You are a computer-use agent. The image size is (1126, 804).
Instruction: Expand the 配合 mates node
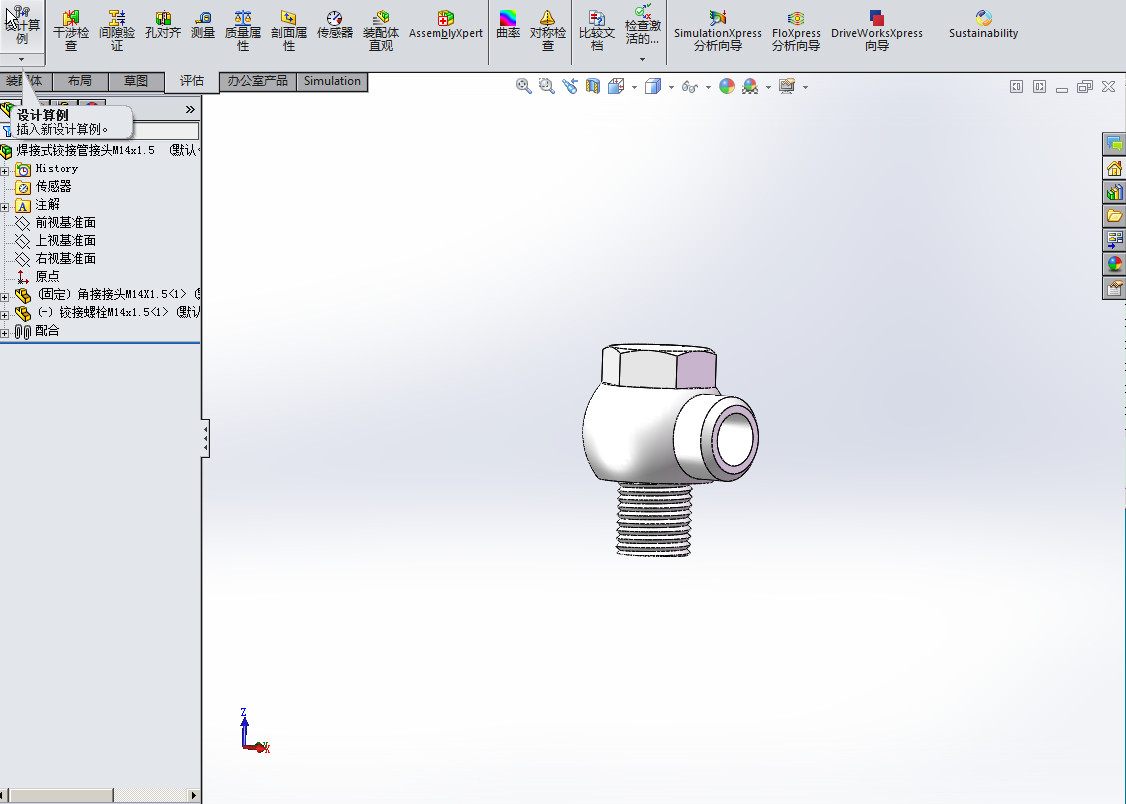click(x=4, y=333)
